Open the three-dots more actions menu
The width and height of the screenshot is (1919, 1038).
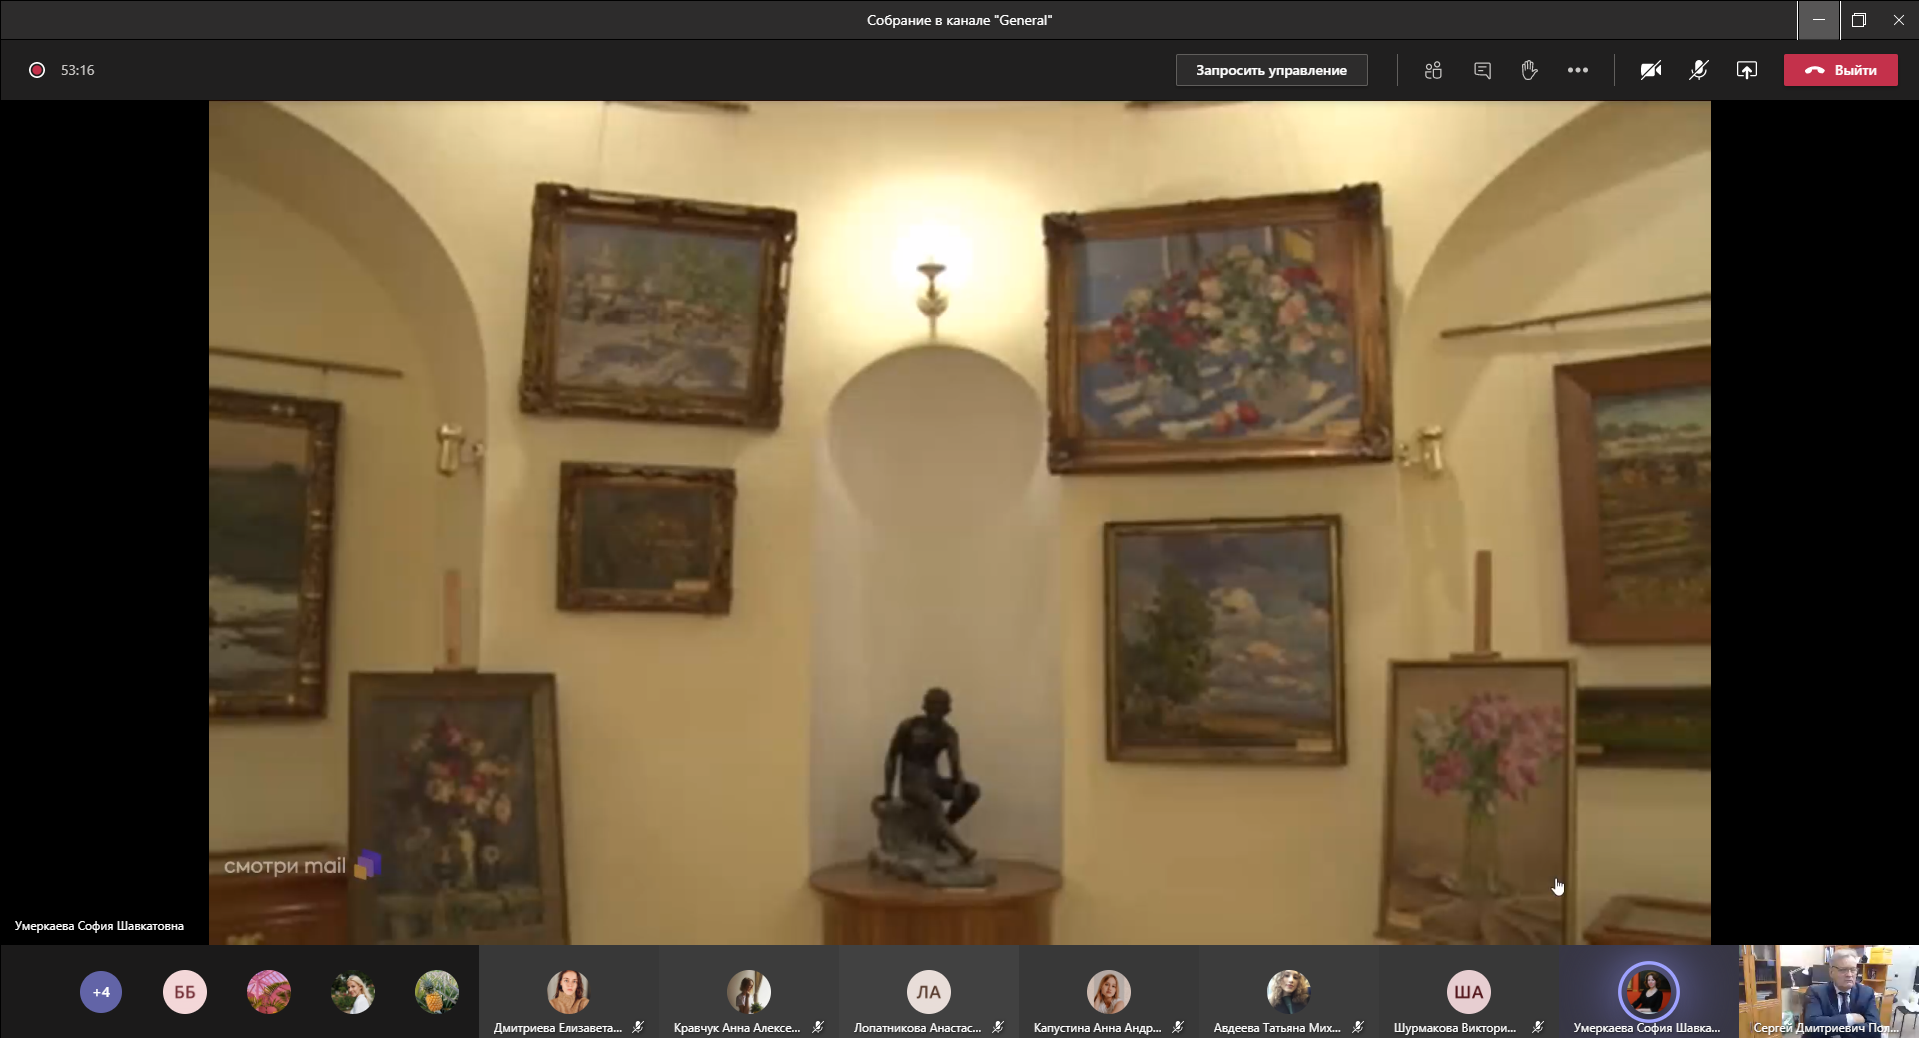[1578, 70]
